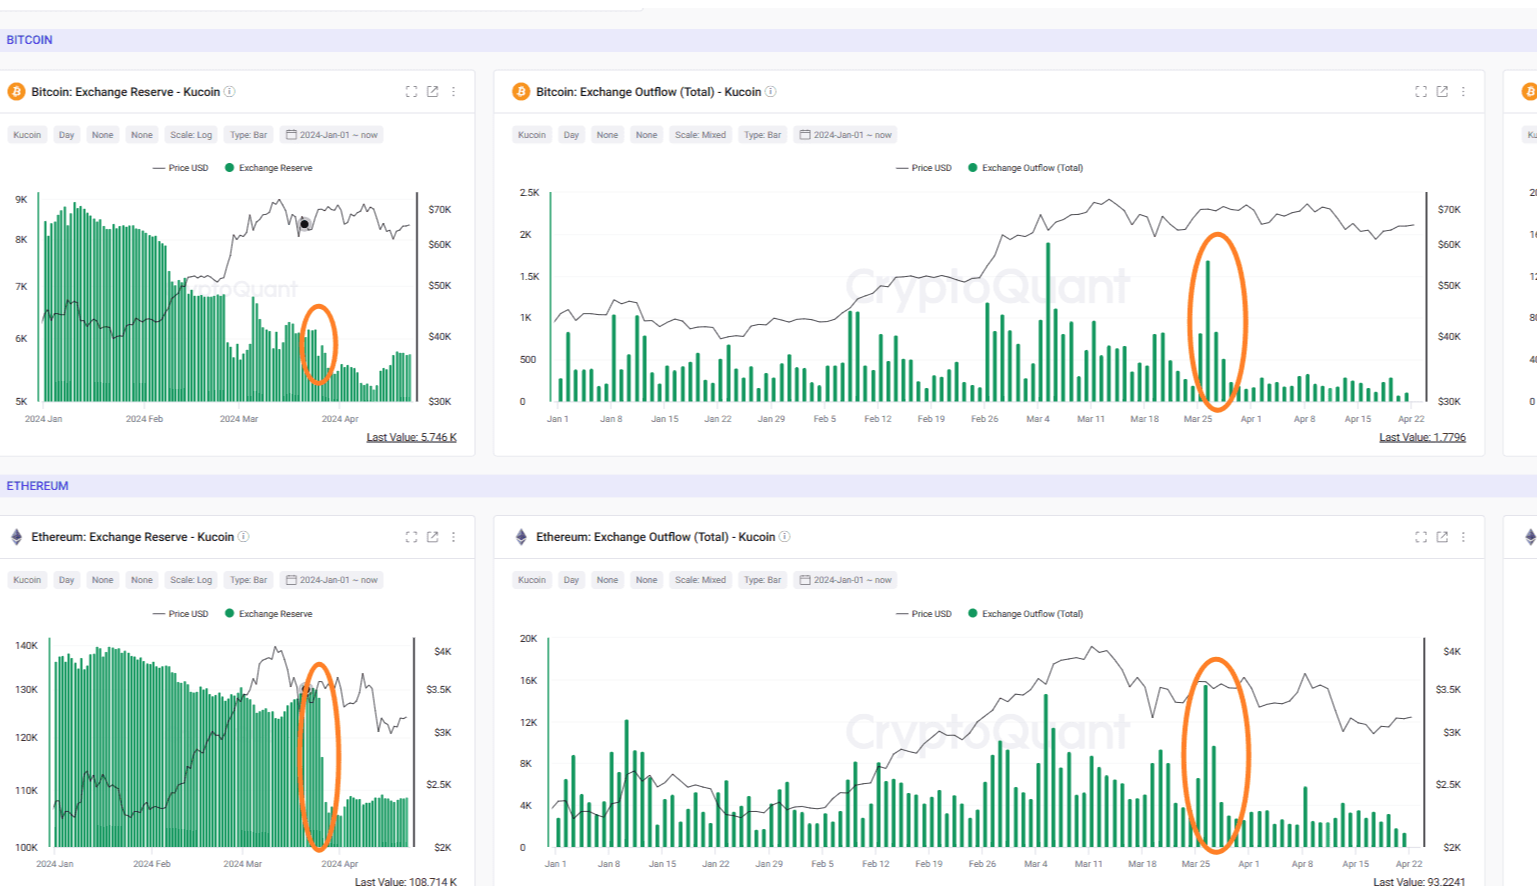Screen dimensions: 1537x886
Task: Expand Bitcoin Exchange Outflow chart to fullscreen
Action: click(x=1420, y=91)
